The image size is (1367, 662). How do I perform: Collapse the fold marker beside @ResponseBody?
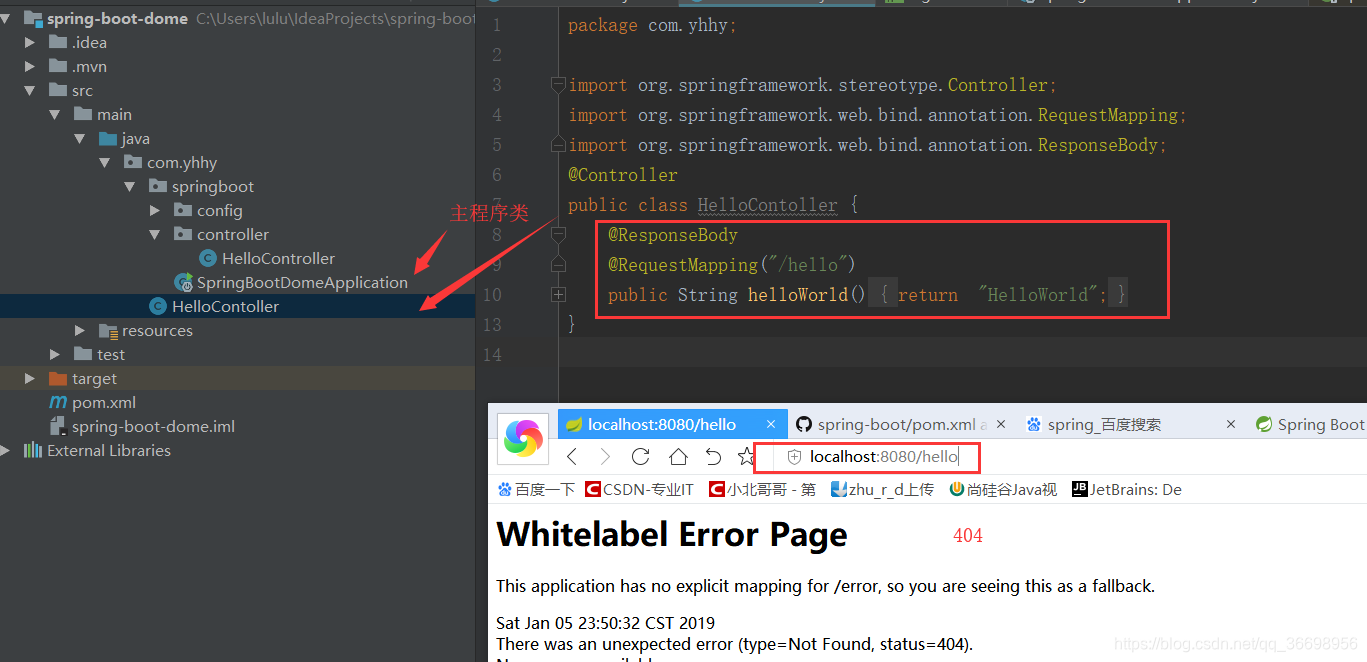point(558,234)
